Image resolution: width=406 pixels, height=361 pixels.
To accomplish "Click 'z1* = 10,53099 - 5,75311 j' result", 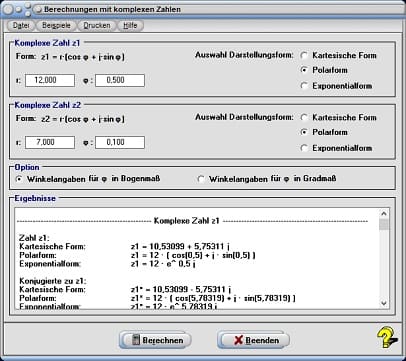I will pyautogui.click(x=181, y=289).
